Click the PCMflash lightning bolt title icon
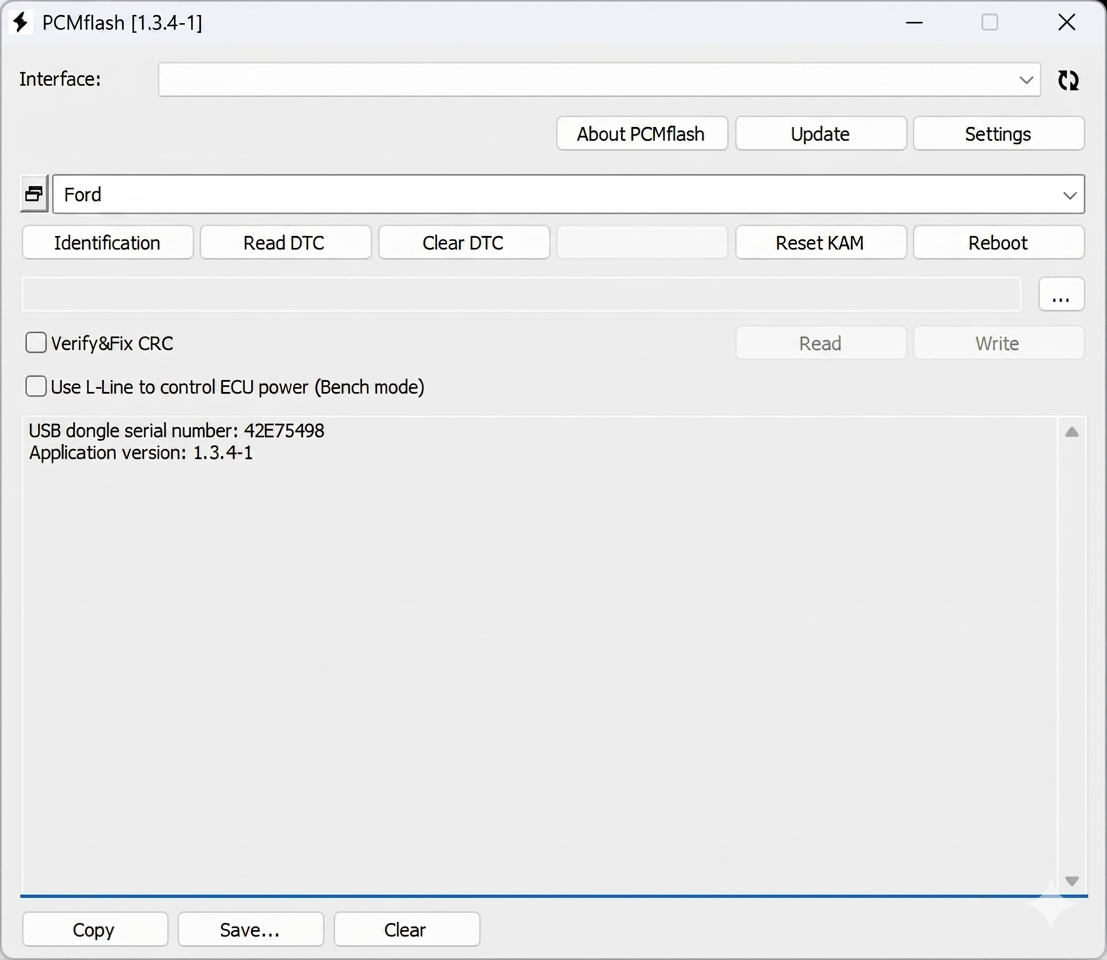Screen dimensions: 1107x960 [x=20, y=22]
